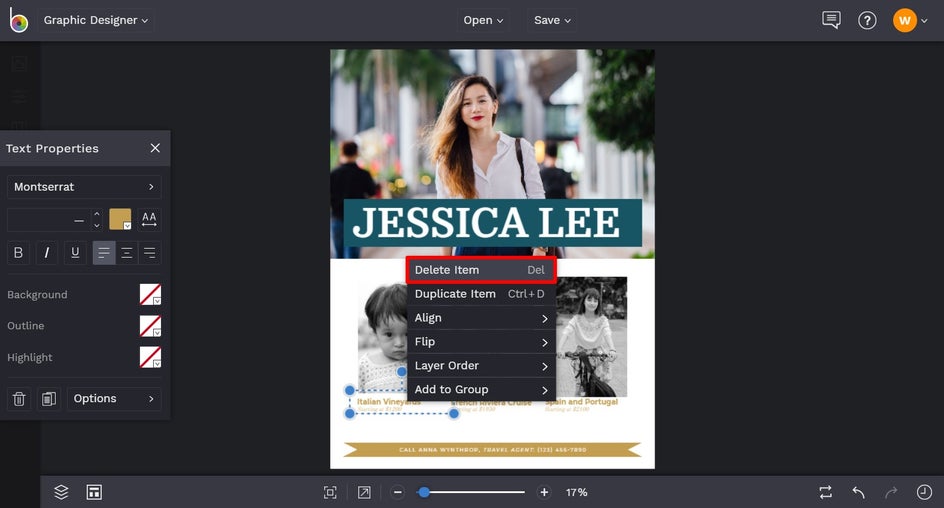Image resolution: width=944 pixels, height=508 pixels.
Task: Open the Graphic Designer dropdown
Action: pos(95,20)
